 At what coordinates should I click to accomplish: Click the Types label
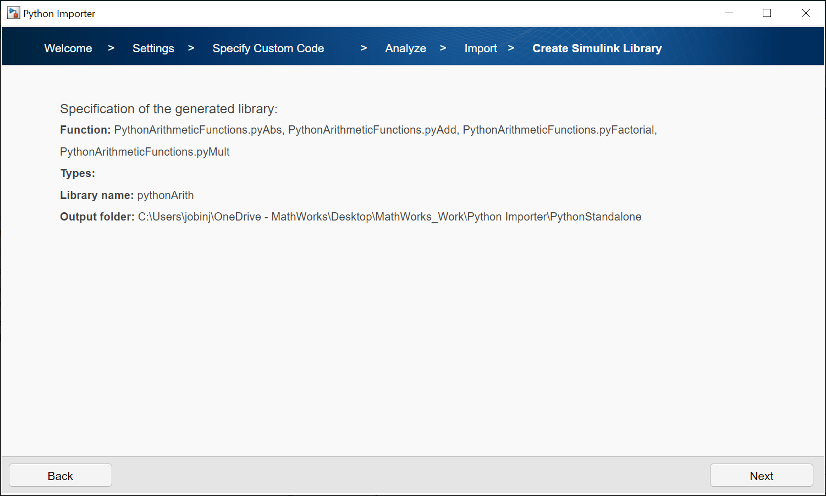coord(77,174)
